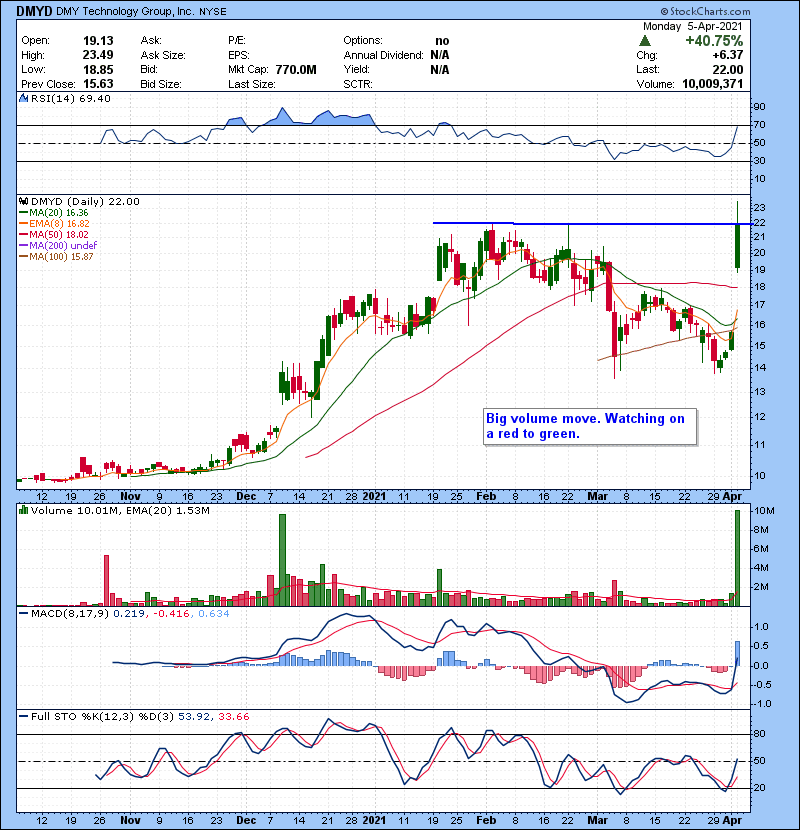
Task: Click the 90 label on the RSI axis
Action: pyautogui.click(x=759, y=107)
